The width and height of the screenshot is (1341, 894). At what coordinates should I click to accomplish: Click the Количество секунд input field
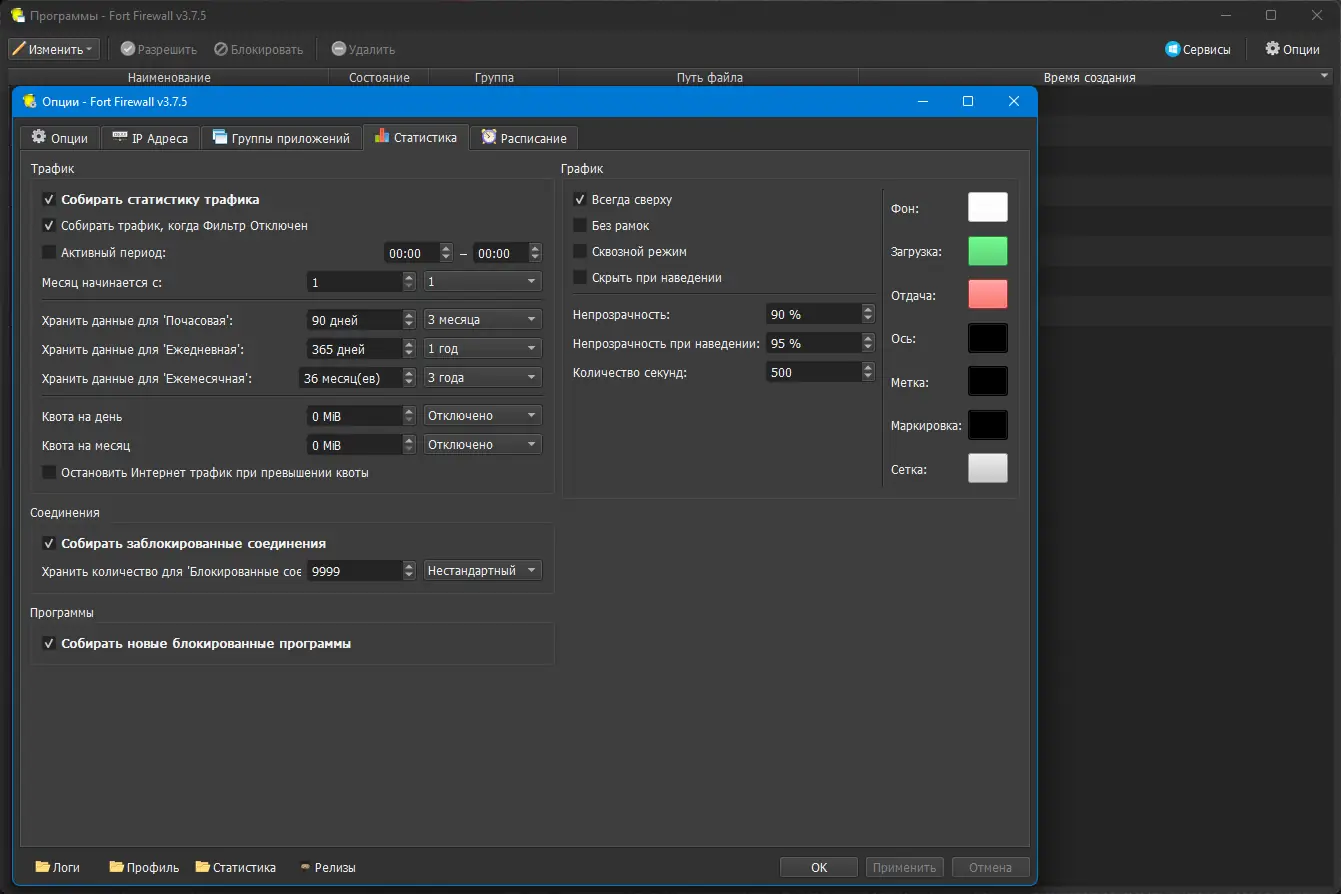[812, 372]
